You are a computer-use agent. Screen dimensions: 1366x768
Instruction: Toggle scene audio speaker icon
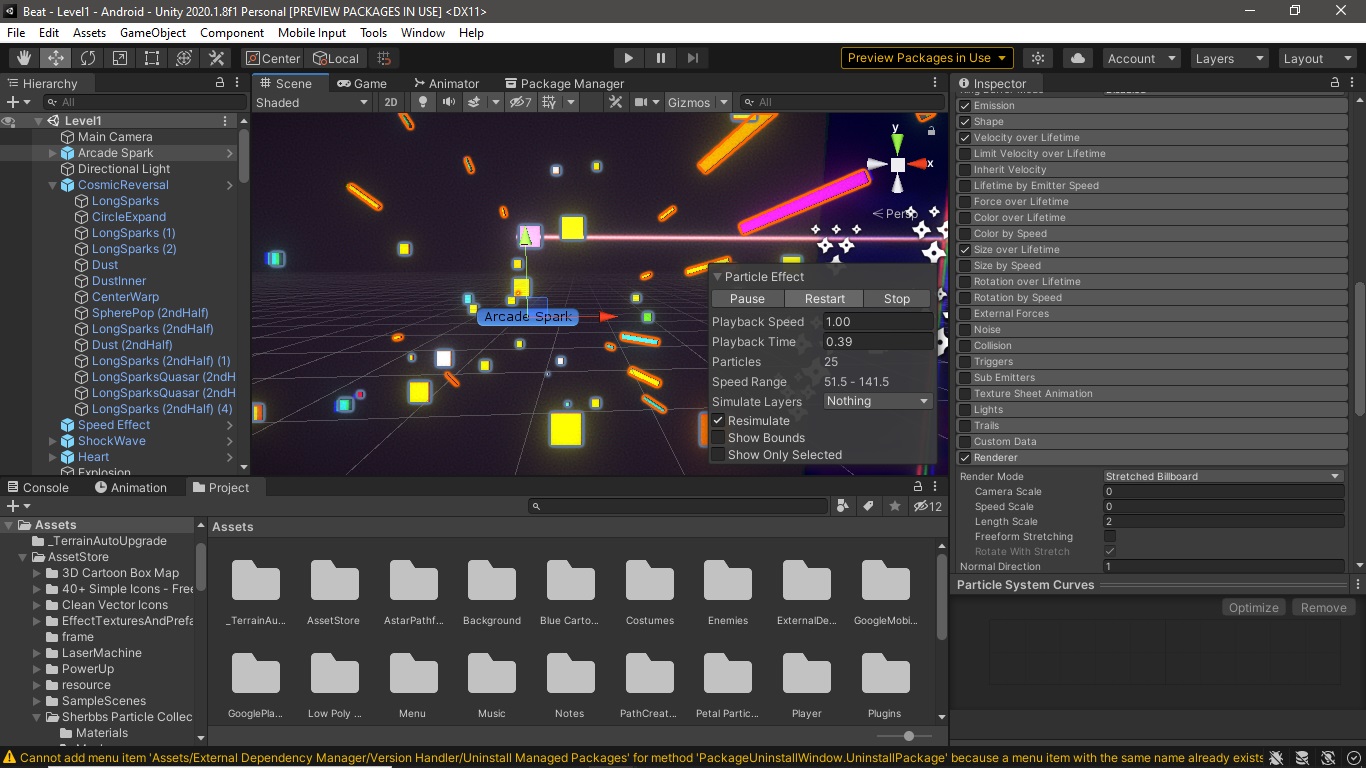point(449,102)
